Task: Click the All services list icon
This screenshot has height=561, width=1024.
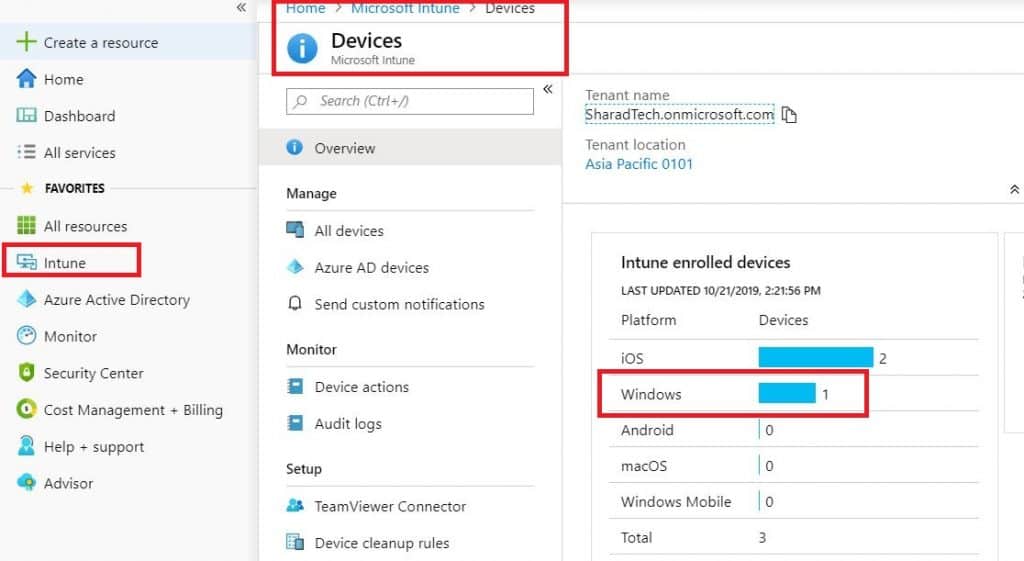Action: coord(26,152)
